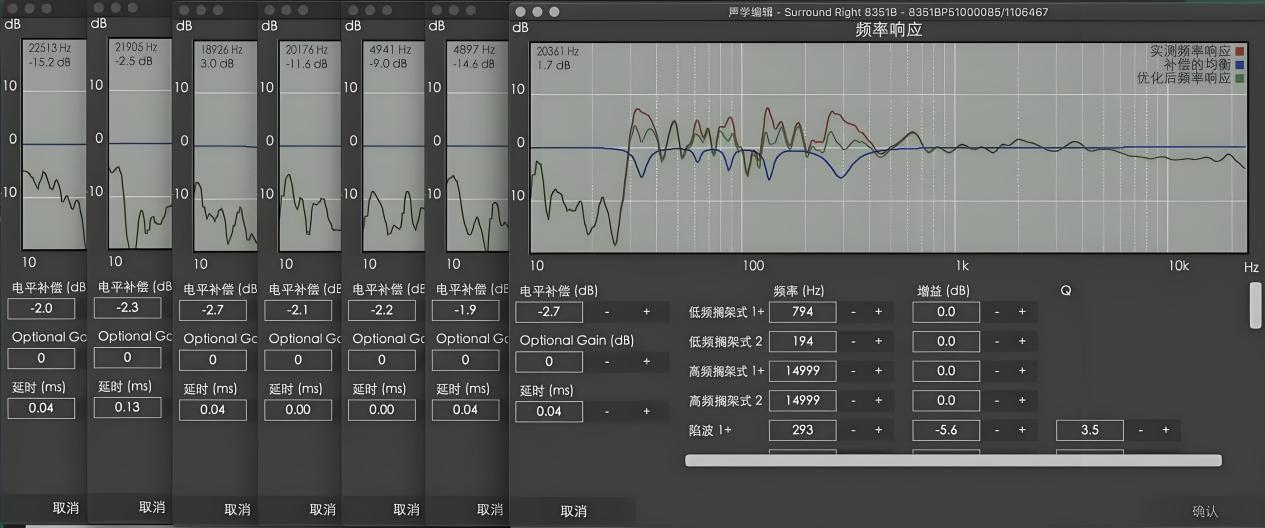Click 取消 in the window showing 4897 Hz

pos(490,509)
